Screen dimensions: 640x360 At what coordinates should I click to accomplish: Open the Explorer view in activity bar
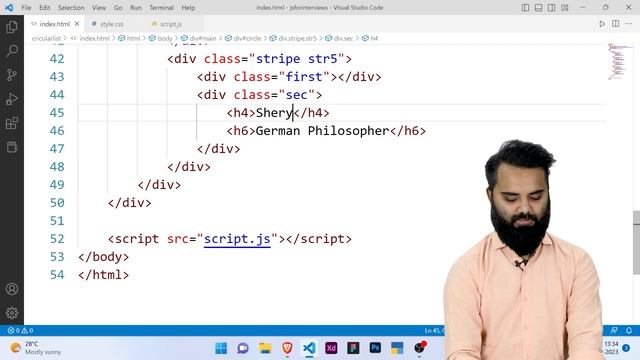pos(12,27)
